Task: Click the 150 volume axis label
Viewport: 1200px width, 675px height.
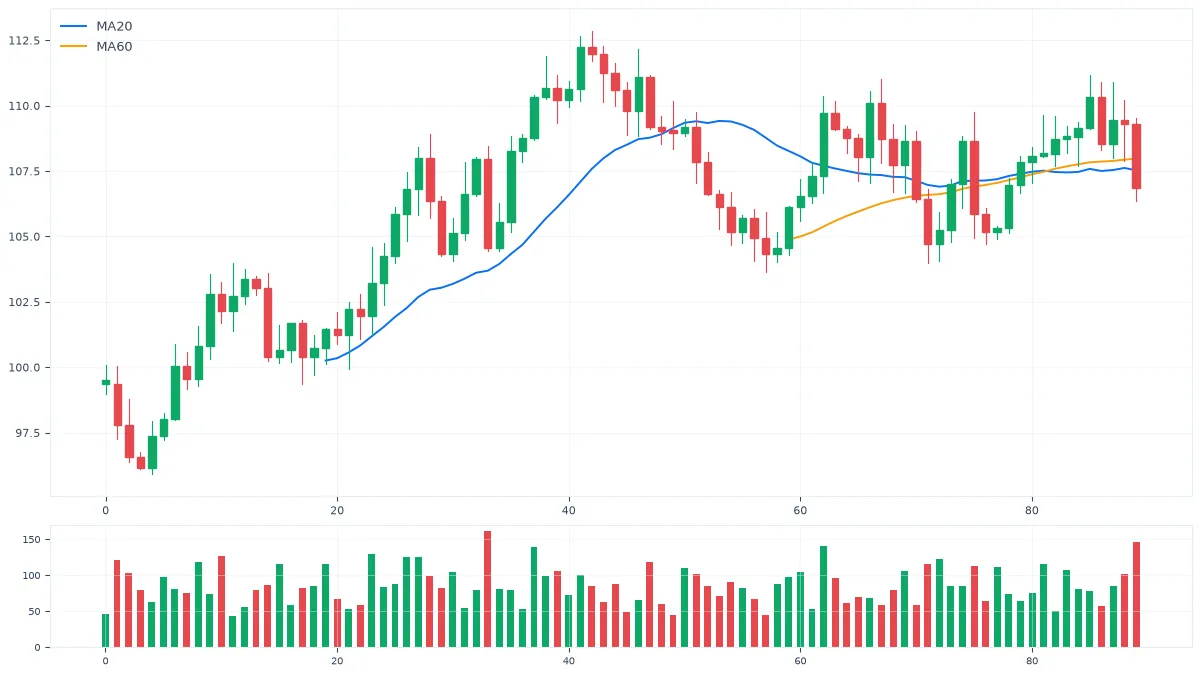Action: (31, 540)
